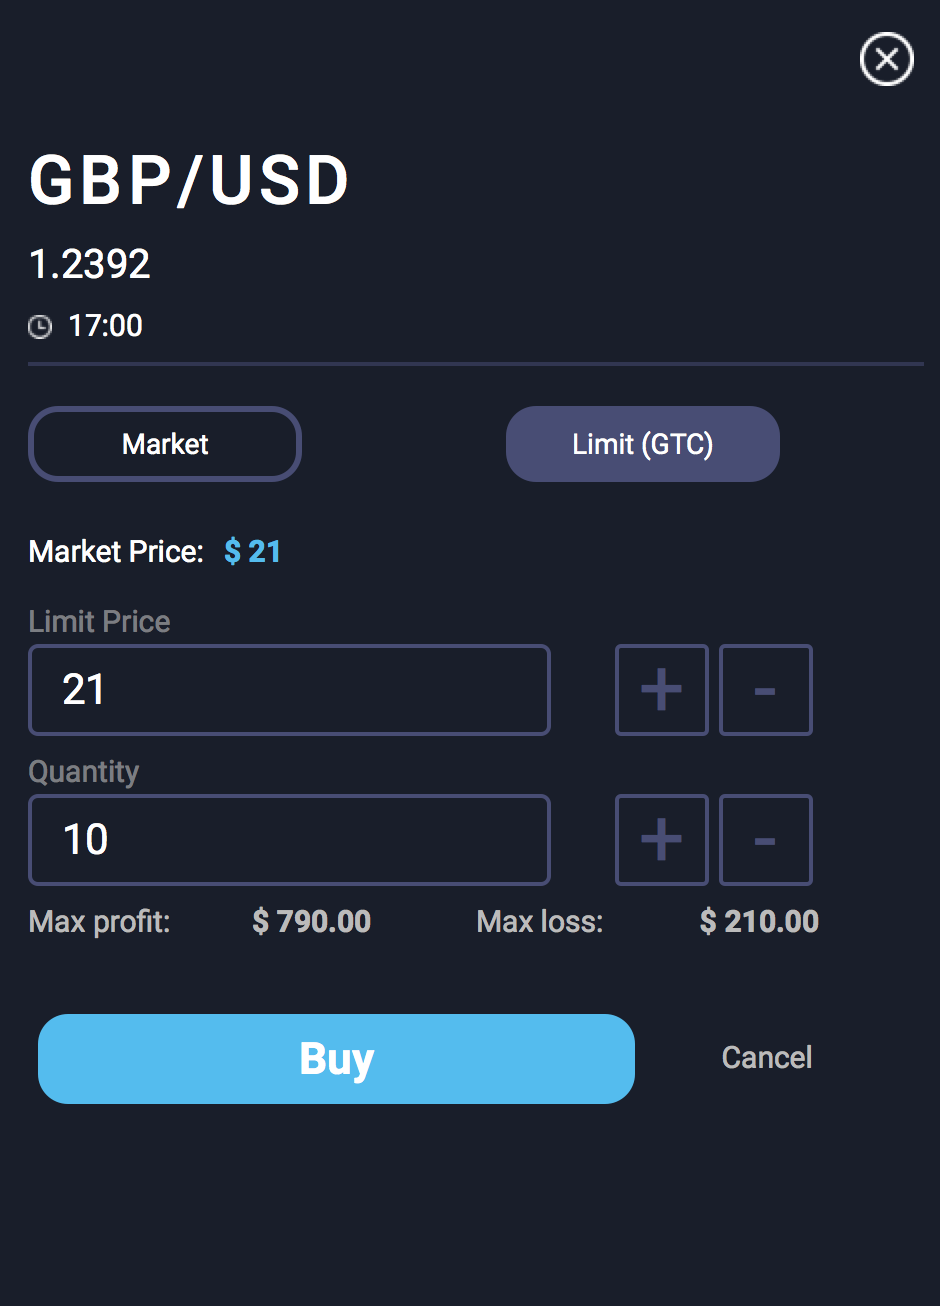The image size is (940, 1306).
Task: Select the Limit (GTC) order type
Action: tap(642, 444)
